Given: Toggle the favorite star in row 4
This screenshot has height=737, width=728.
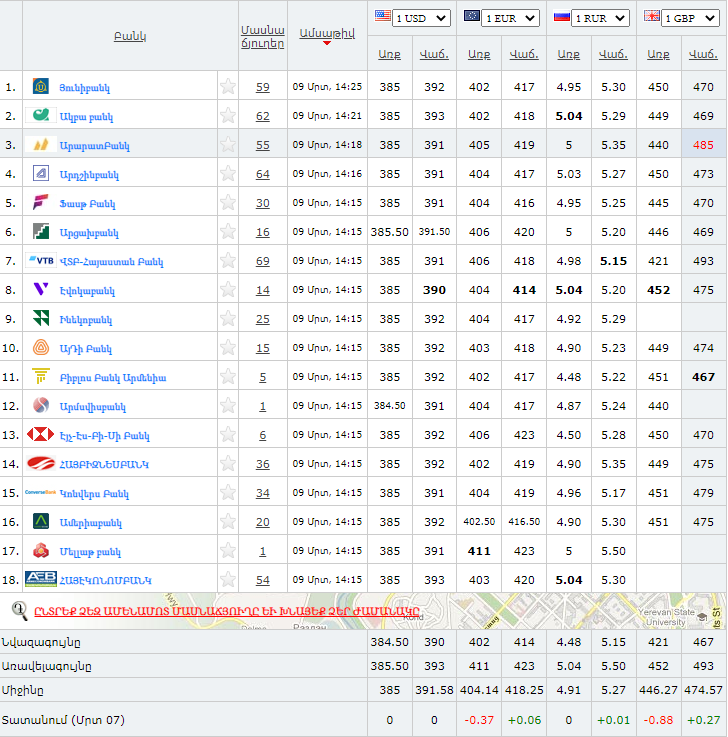Looking at the screenshot, I should point(228,173).
